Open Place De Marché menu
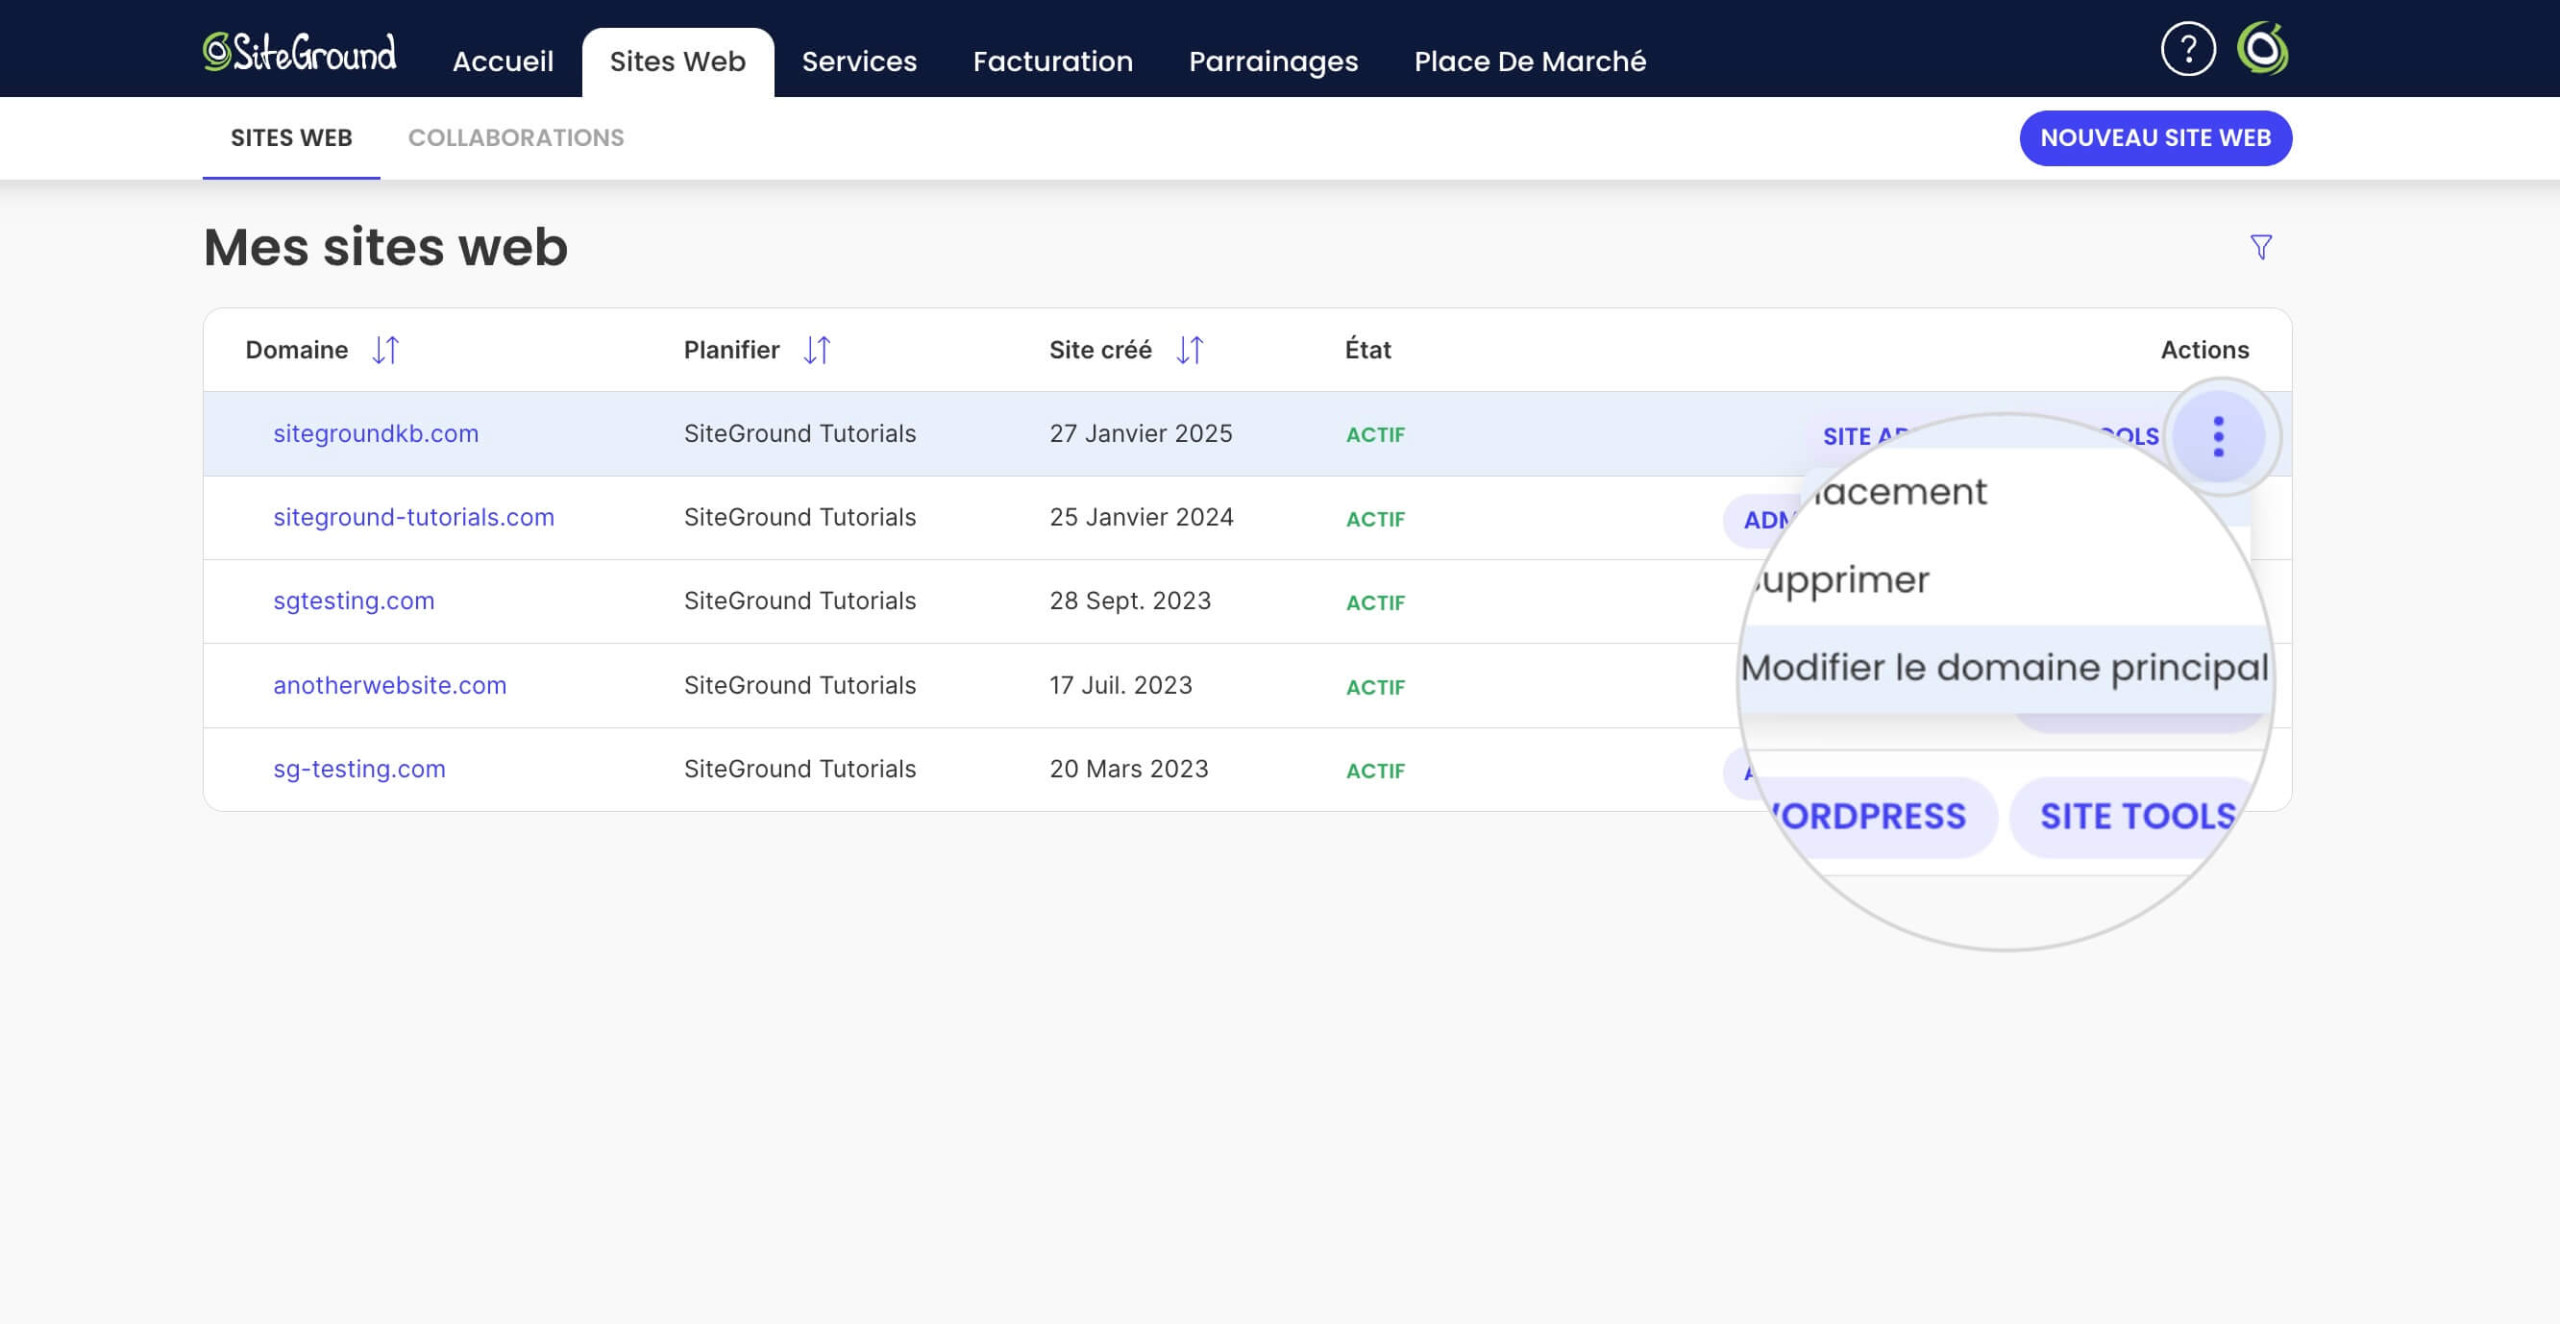The height and width of the screenshot is (1324, 2560). point(1530,61)
